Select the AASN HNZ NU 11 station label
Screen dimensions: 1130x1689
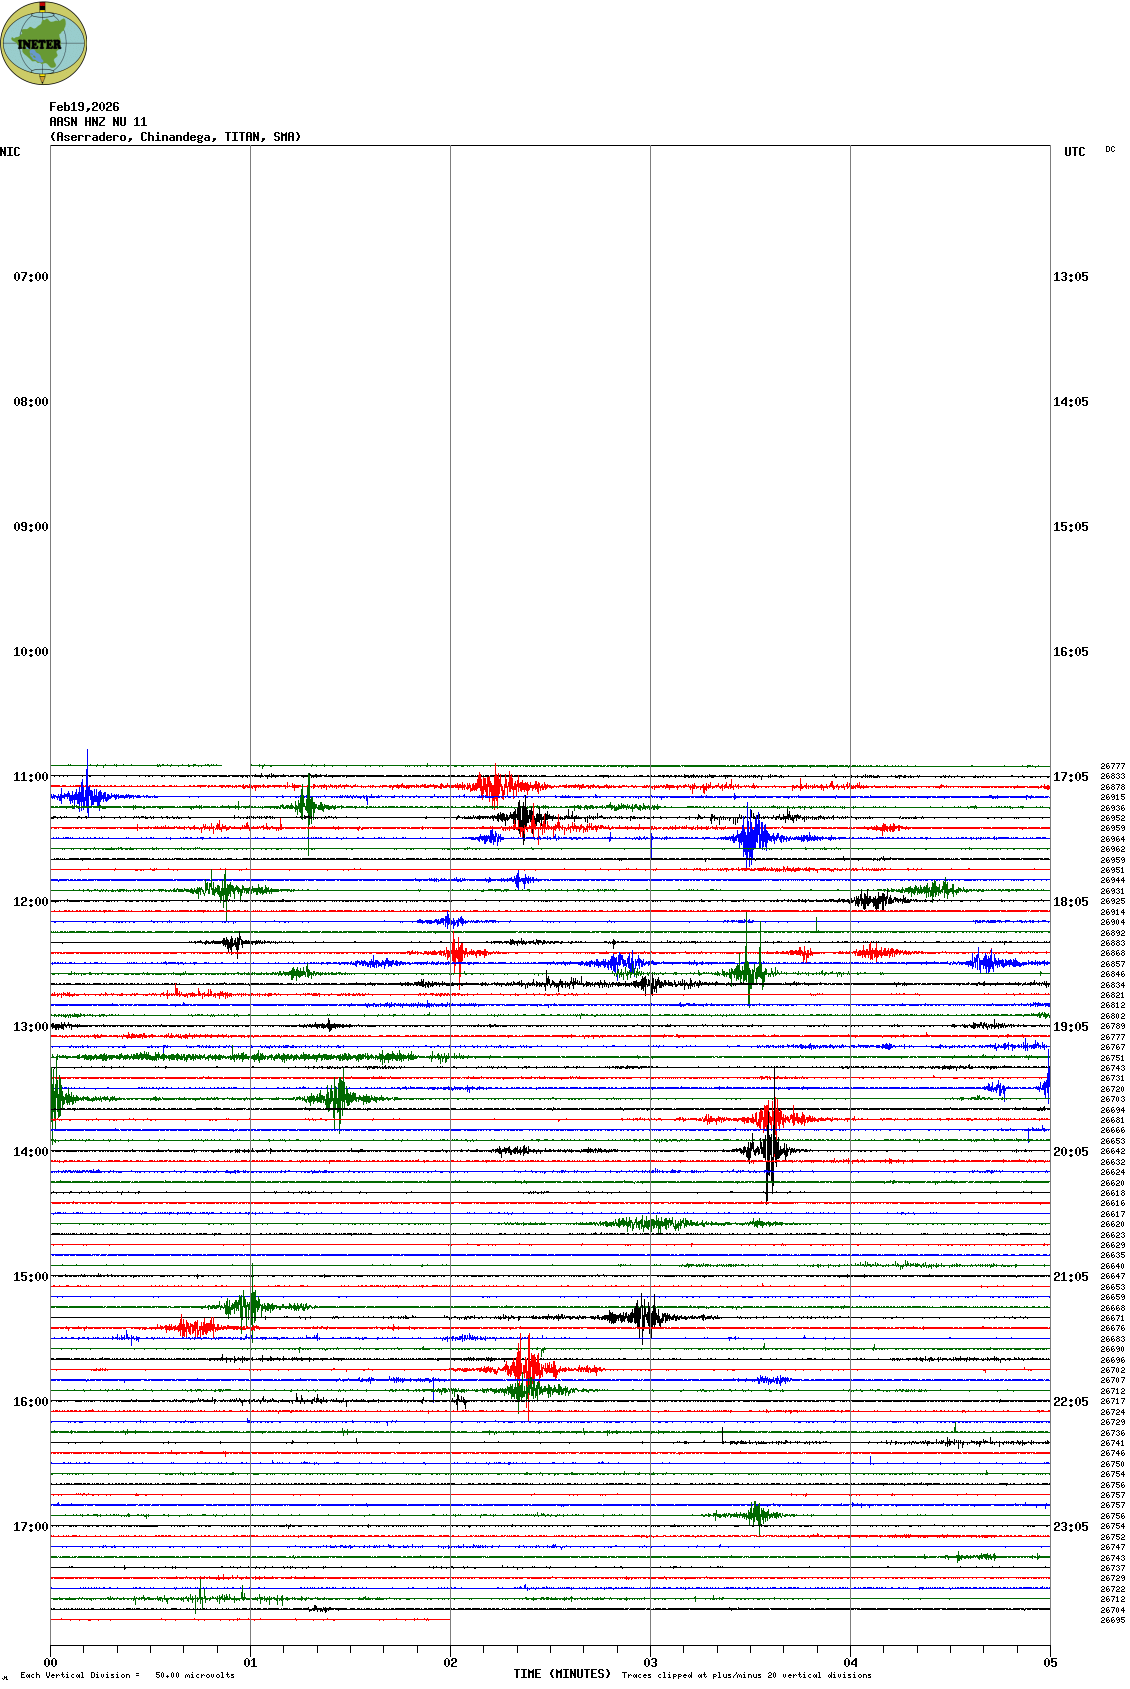[x=98, y=122]
